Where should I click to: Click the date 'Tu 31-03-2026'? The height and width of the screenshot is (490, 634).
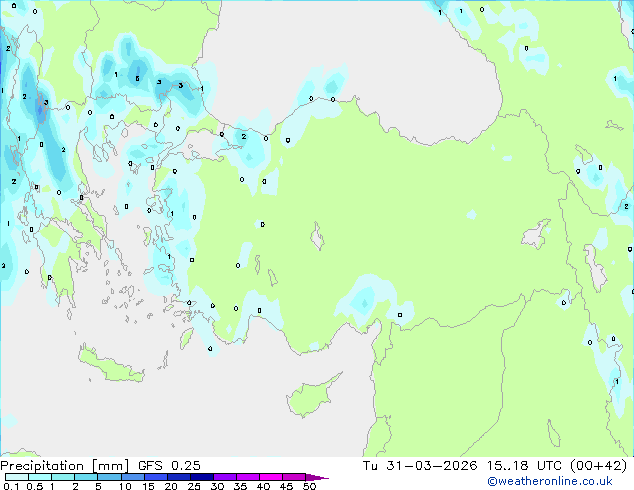click(x=420, y=466)
